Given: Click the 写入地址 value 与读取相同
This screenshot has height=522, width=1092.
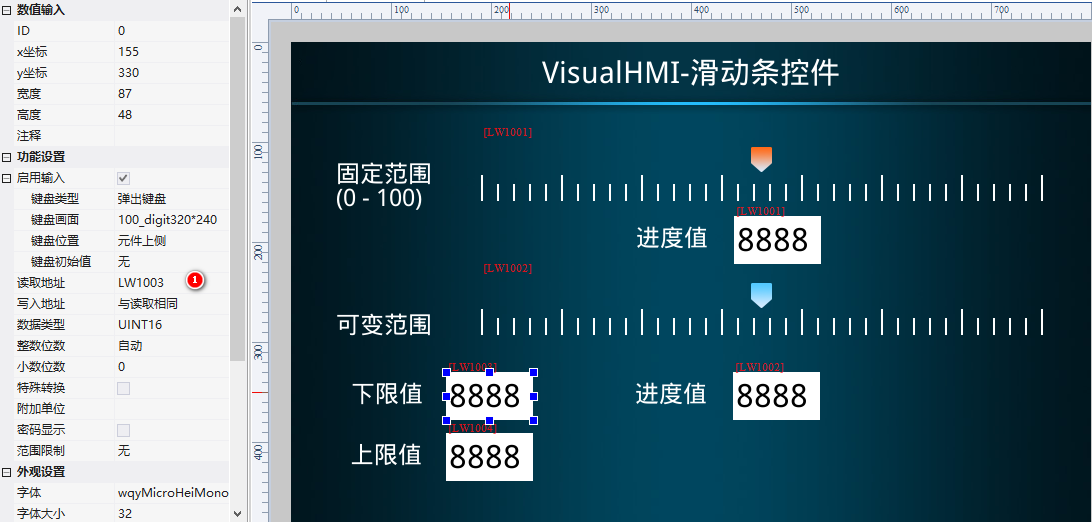Looking at the screenshot, I should click(171, 303).
